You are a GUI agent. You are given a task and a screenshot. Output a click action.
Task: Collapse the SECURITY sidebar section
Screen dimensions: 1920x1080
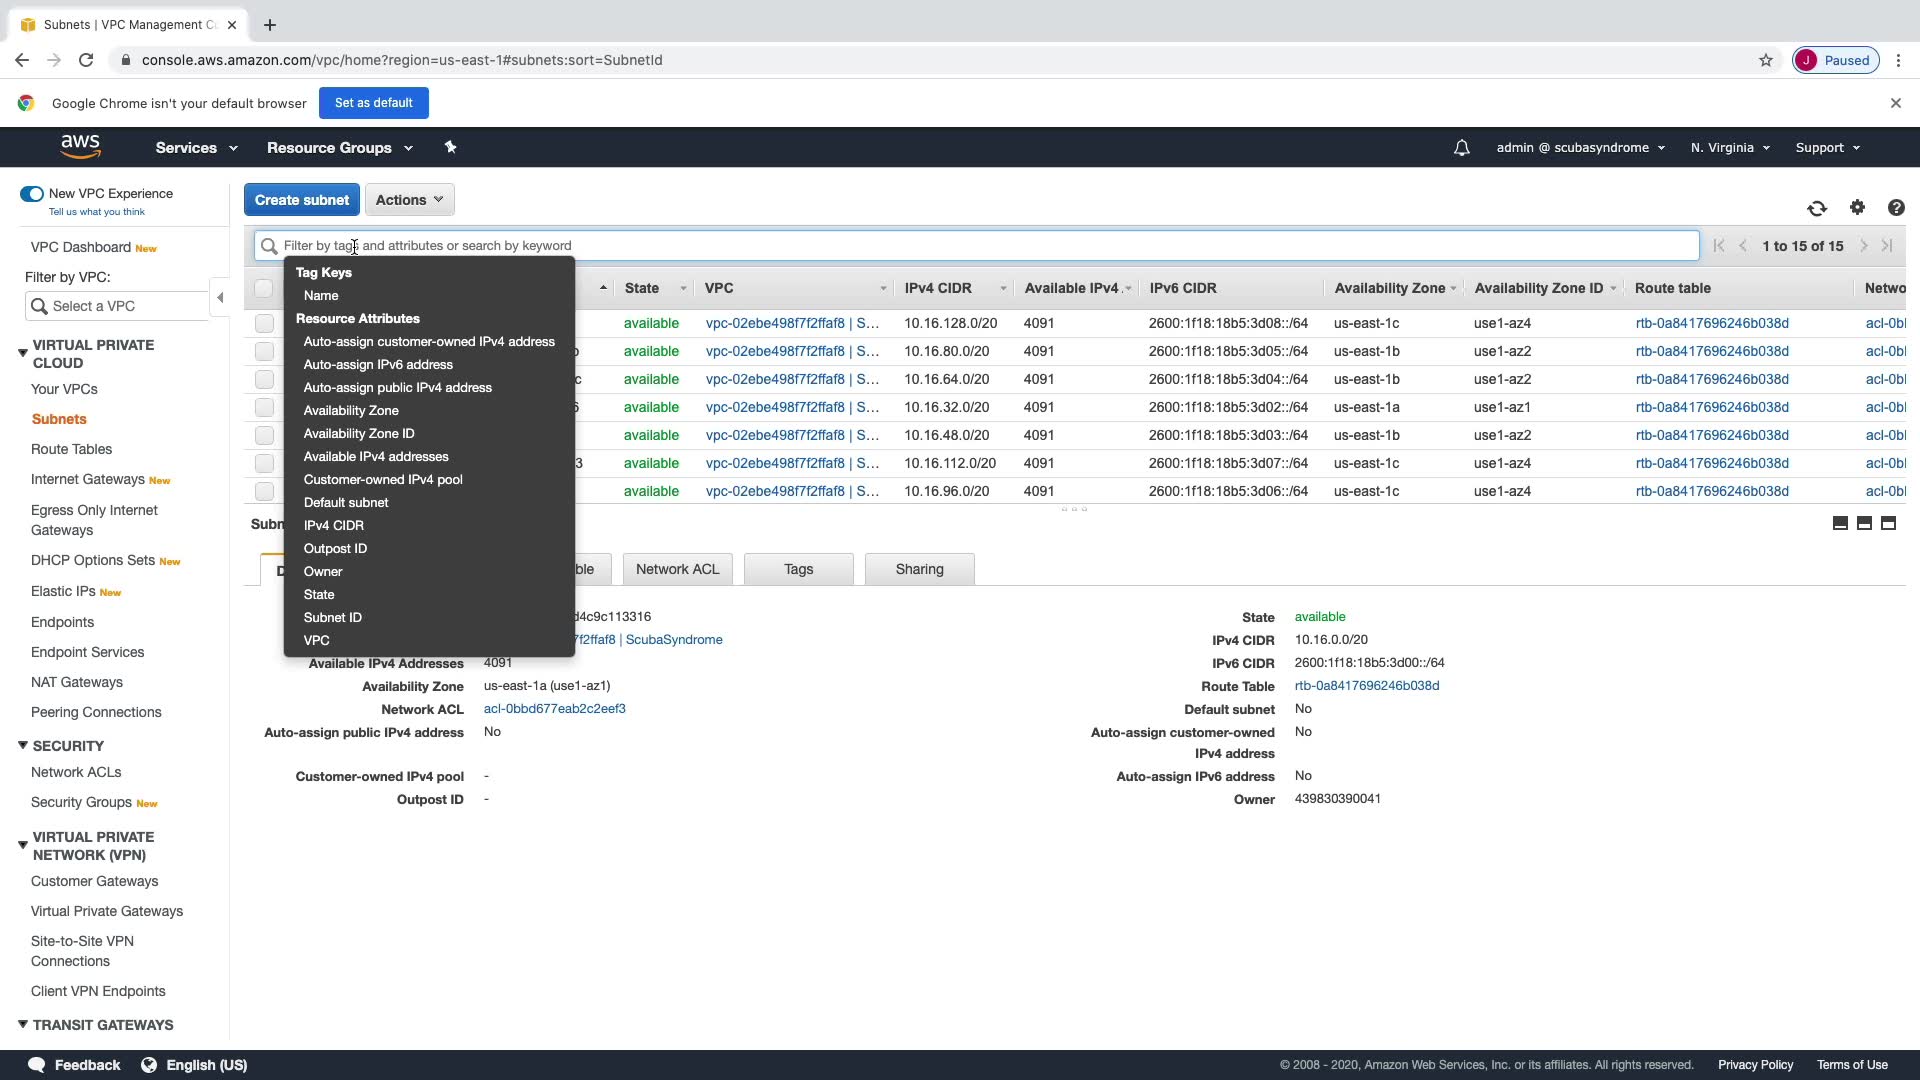point(23,746)
